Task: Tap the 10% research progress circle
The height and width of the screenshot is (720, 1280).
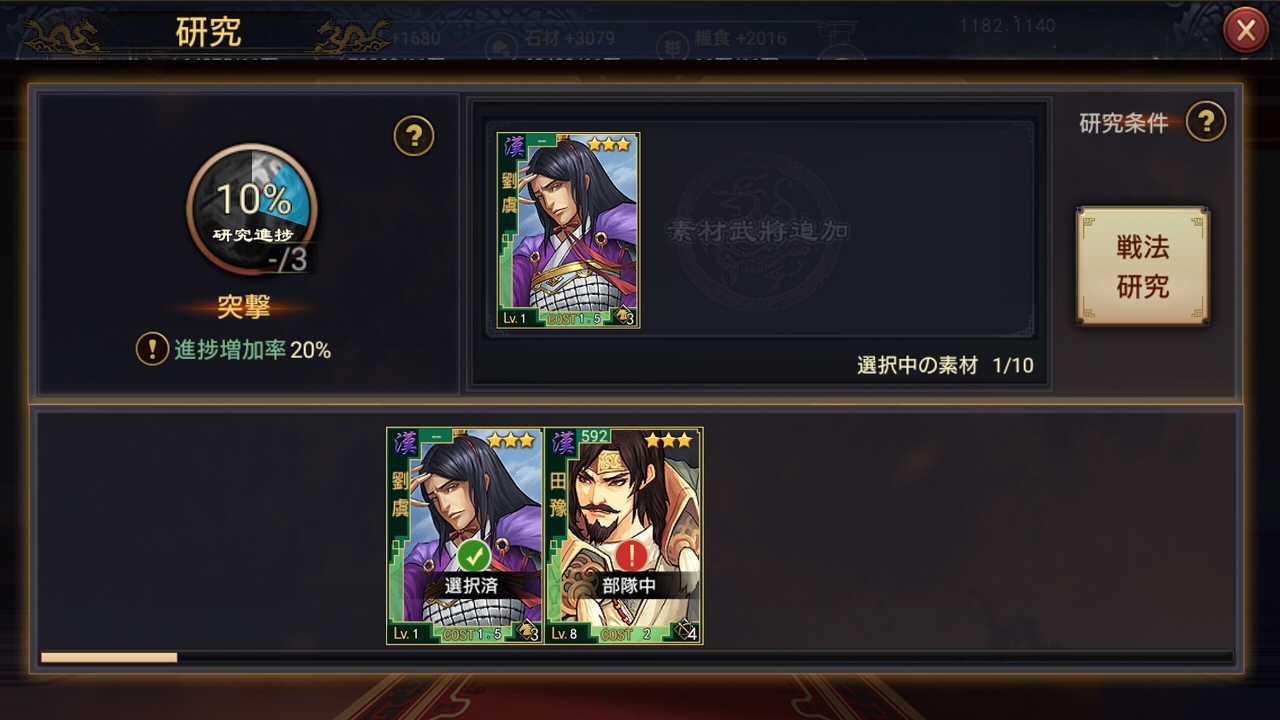Action: [252, 209]
